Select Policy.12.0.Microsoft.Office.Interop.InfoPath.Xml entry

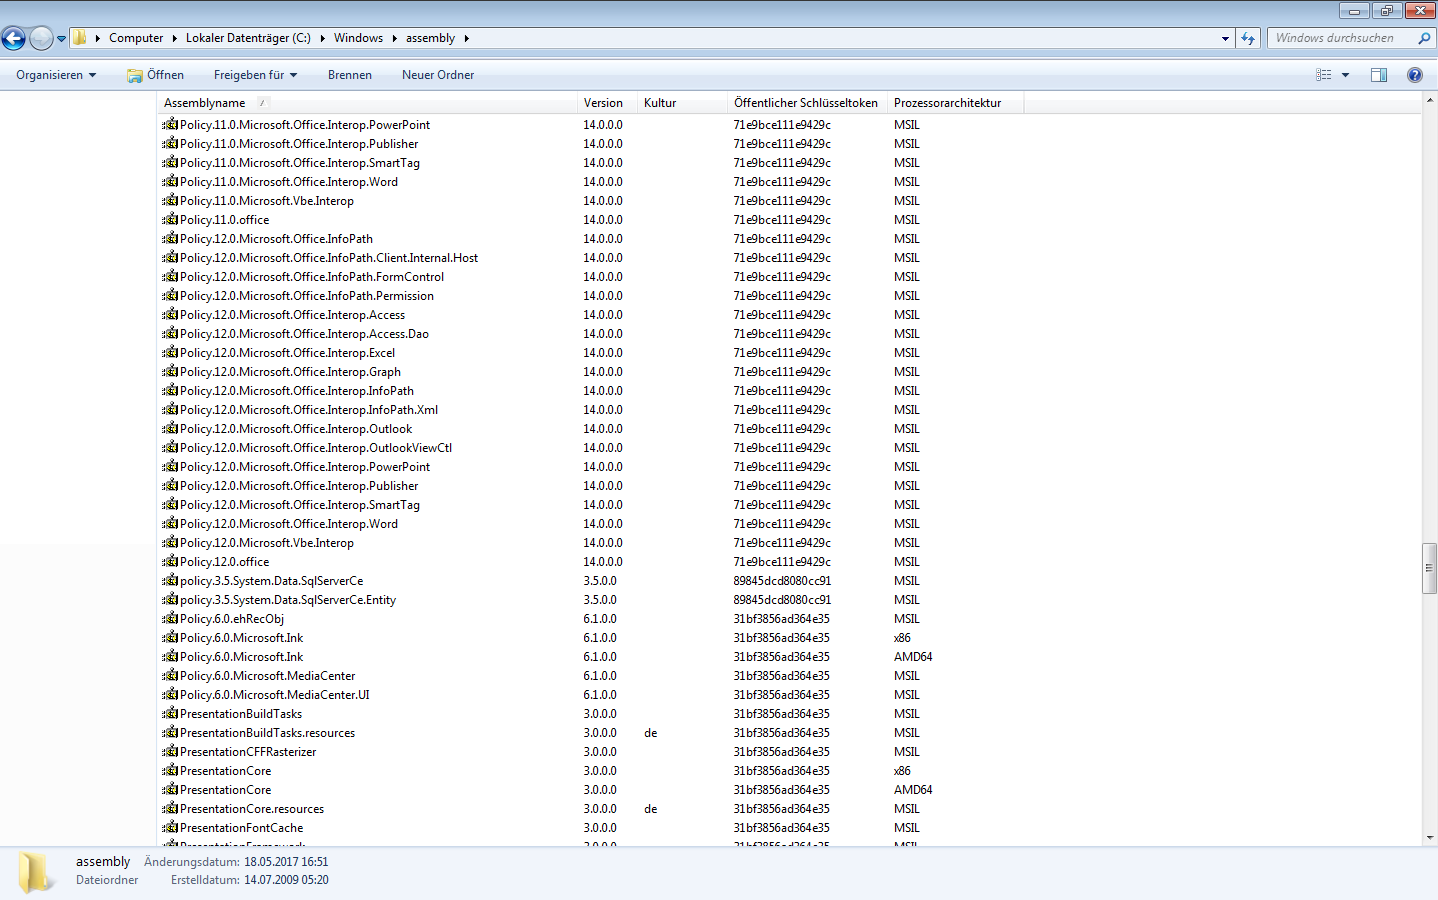point(309,409)
